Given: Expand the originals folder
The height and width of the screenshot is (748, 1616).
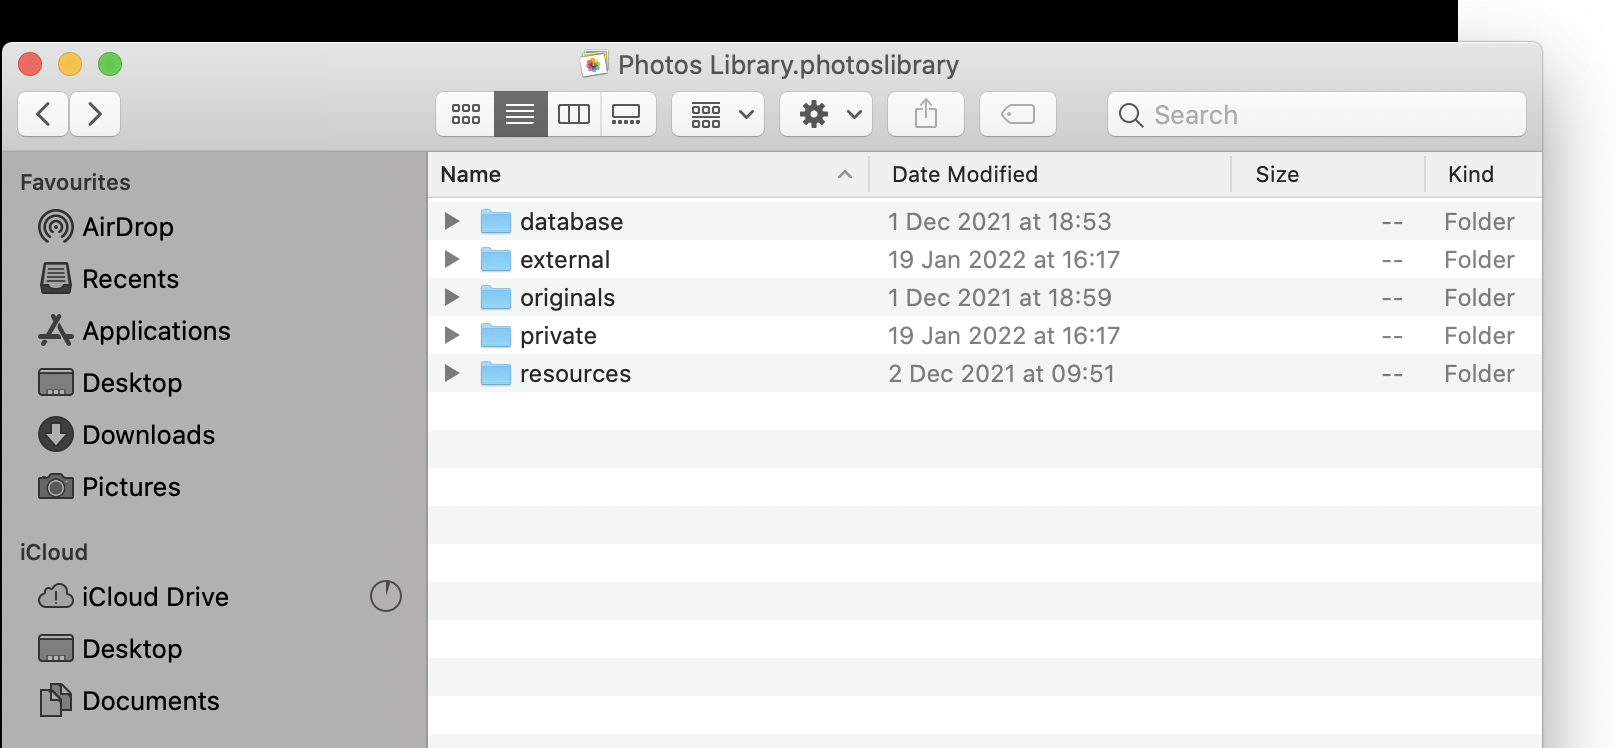Looking at the screenshot, I should (x=452, y=297).
